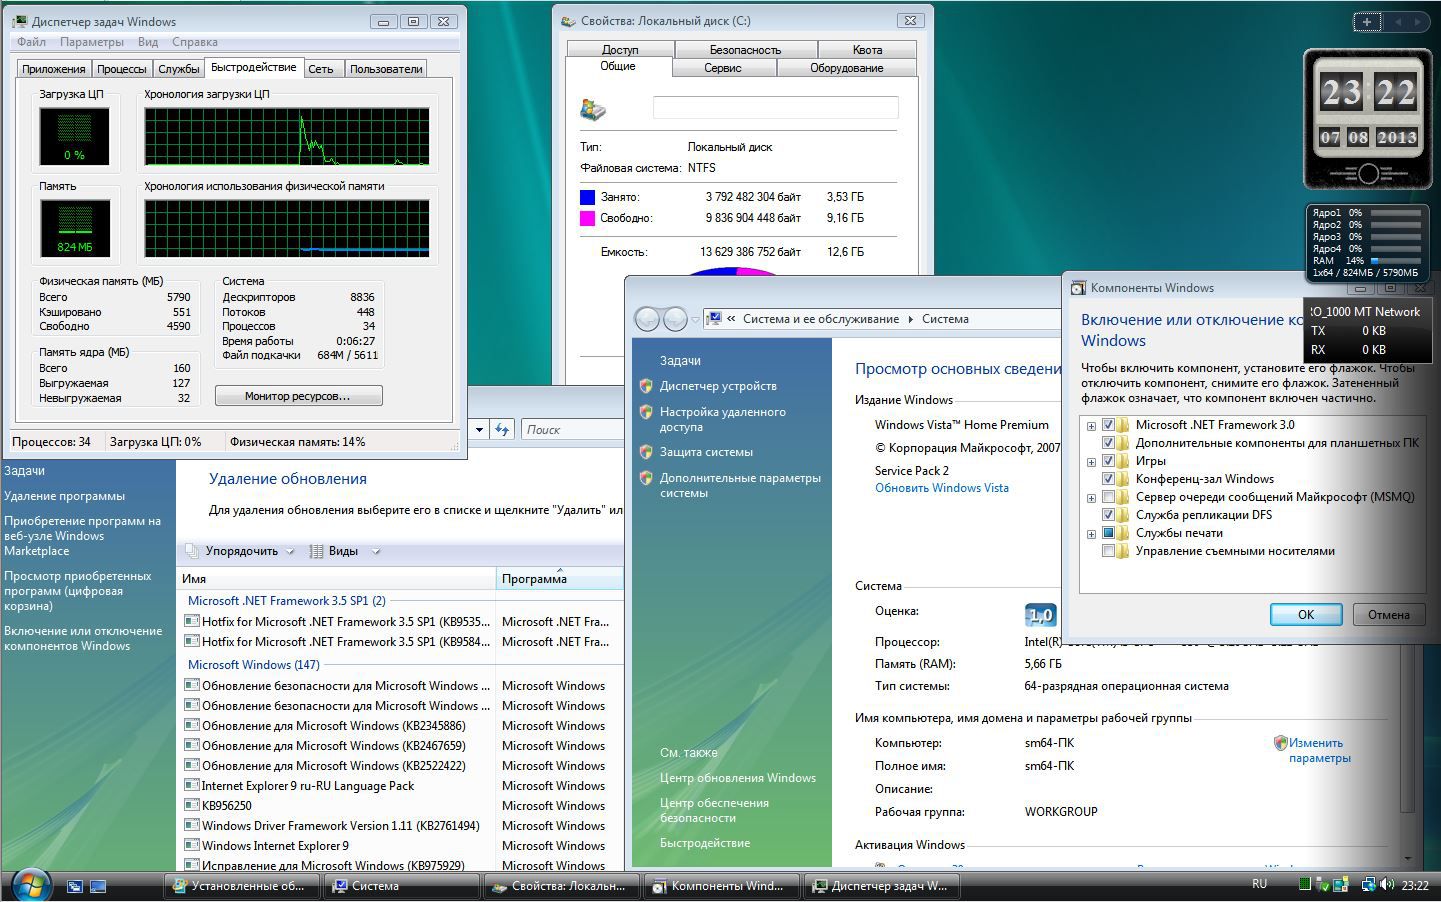Click the blue Занято color swatch

(x=587, y=197)
